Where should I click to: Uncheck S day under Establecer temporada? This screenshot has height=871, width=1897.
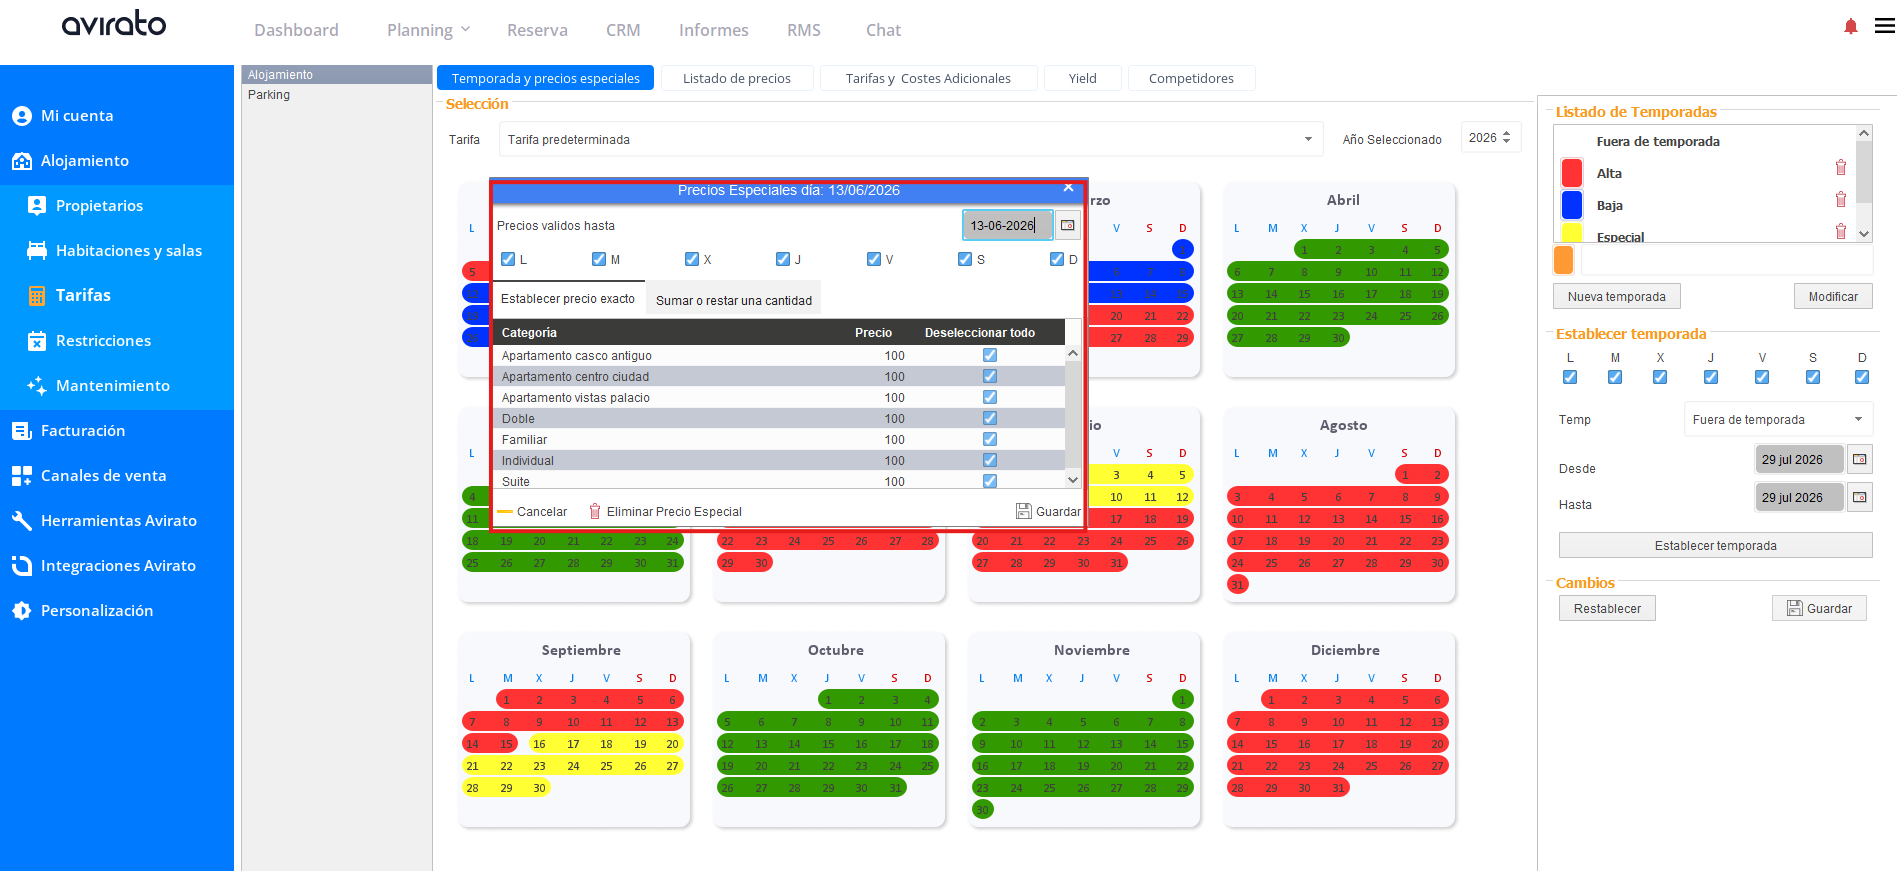point(1812,377)
